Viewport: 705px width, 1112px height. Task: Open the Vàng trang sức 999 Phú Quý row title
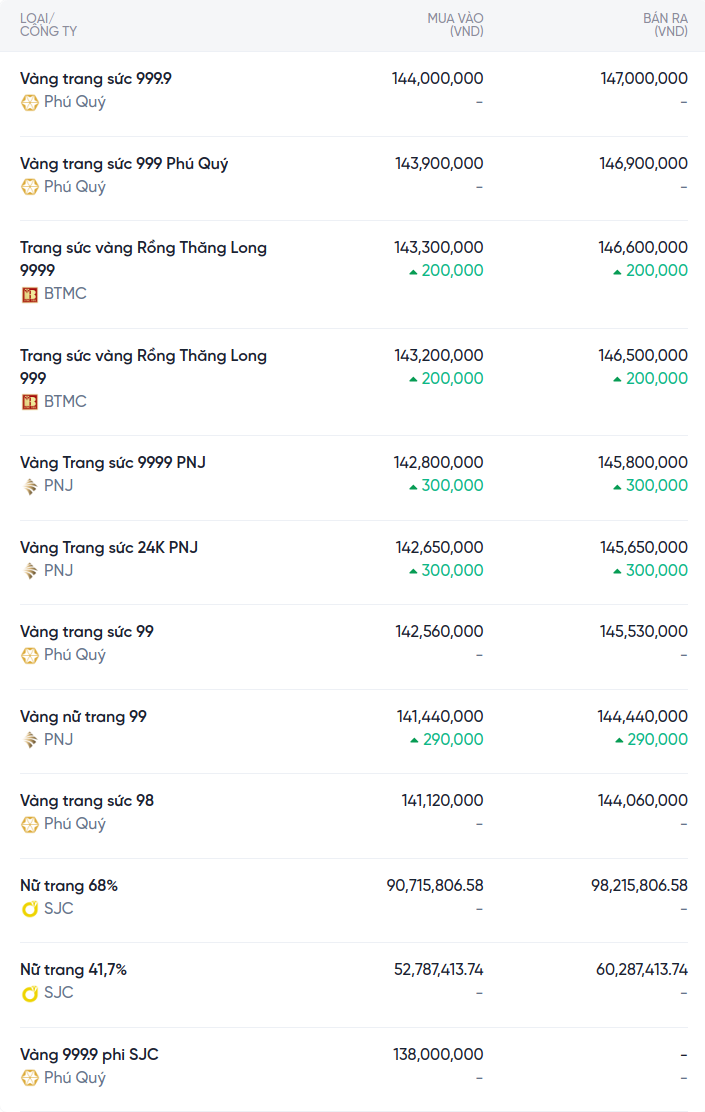[124, 164]
